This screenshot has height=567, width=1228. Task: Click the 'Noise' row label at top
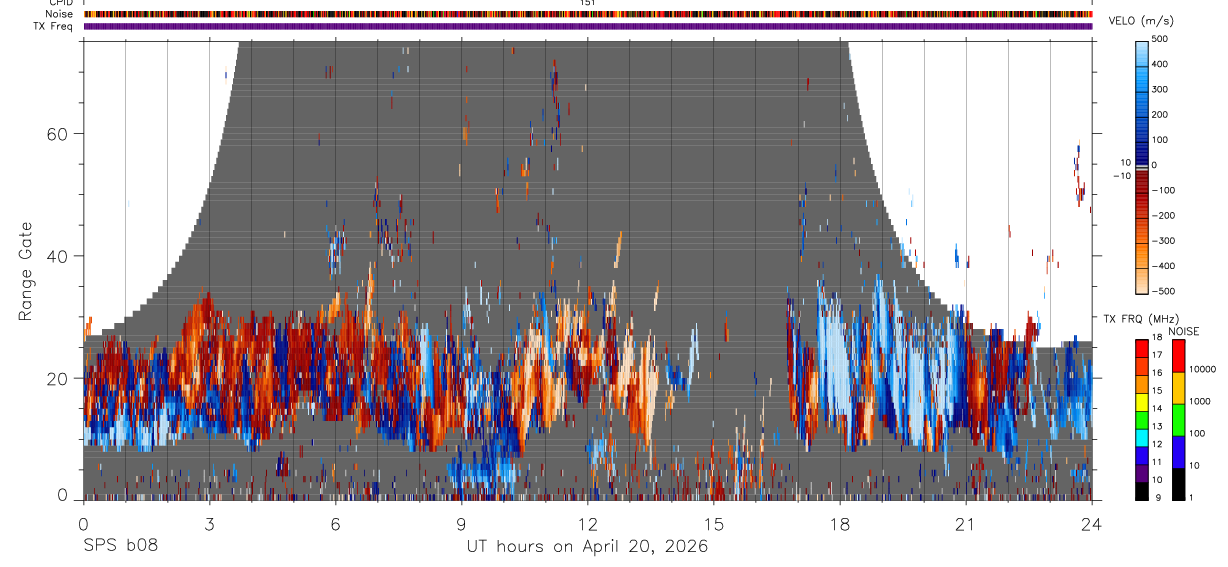click(59, 14)
